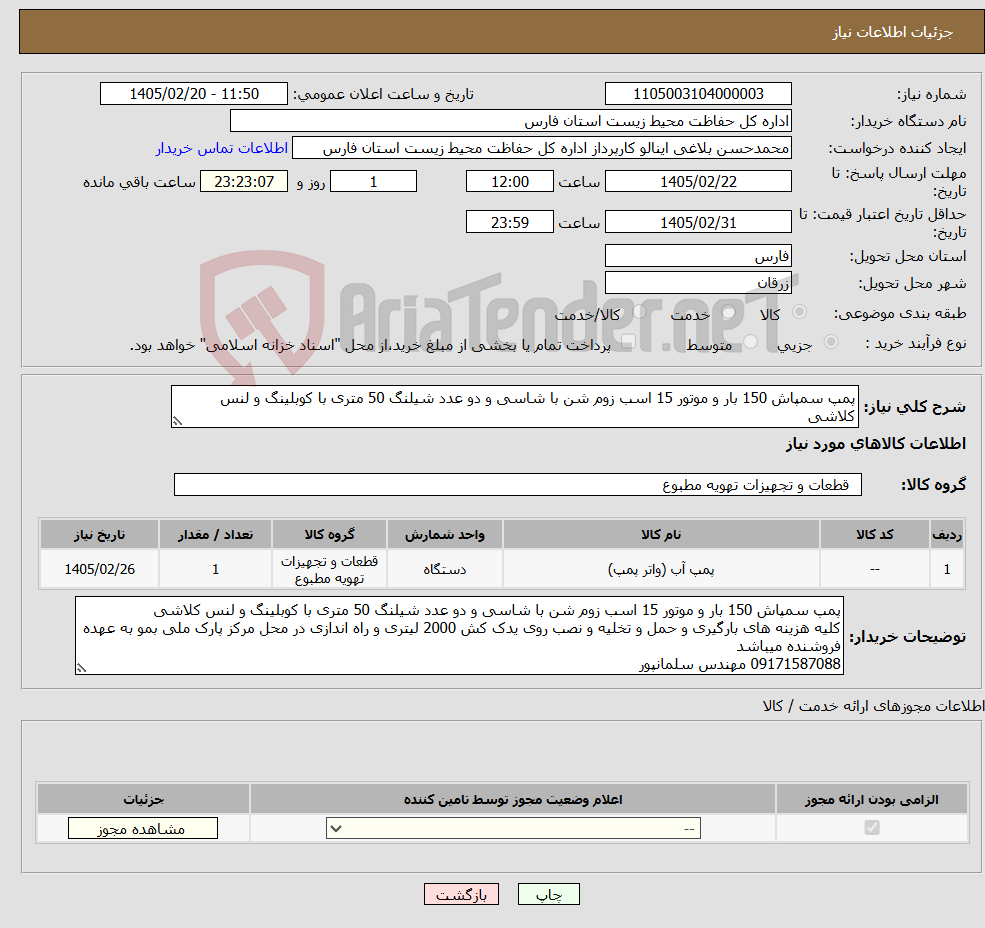985x928 pixels.
Task: Click the unit cell دستگاه
Action: click(444, 569)
